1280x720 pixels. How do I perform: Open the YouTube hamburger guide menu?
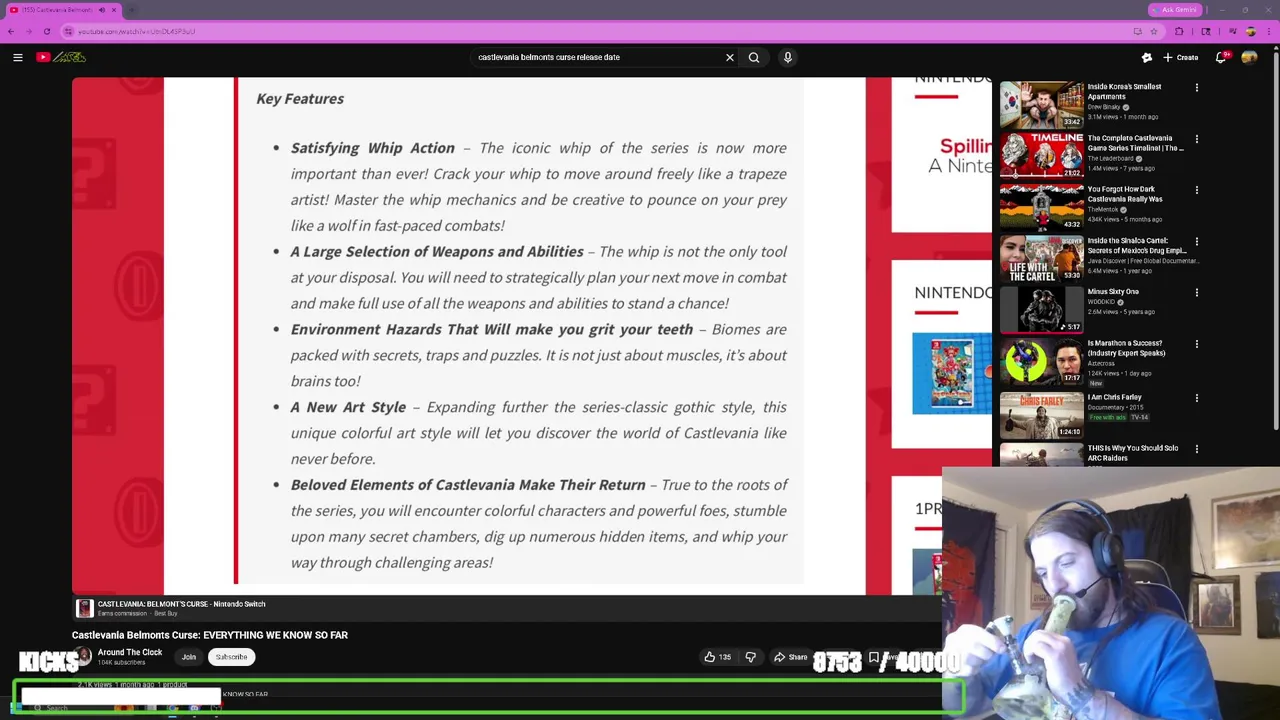18,57
